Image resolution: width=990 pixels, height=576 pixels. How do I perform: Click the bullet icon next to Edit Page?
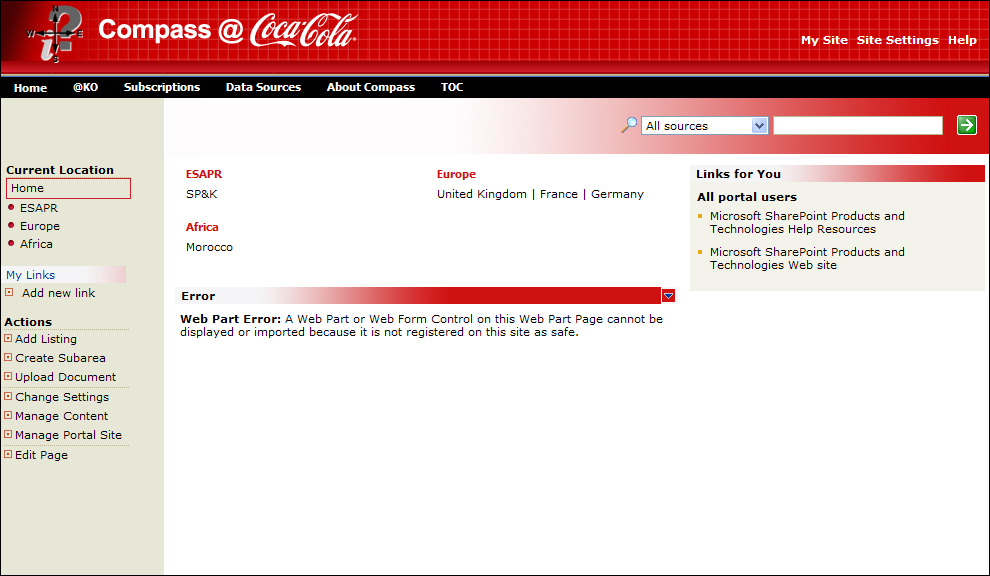[8, 454]
